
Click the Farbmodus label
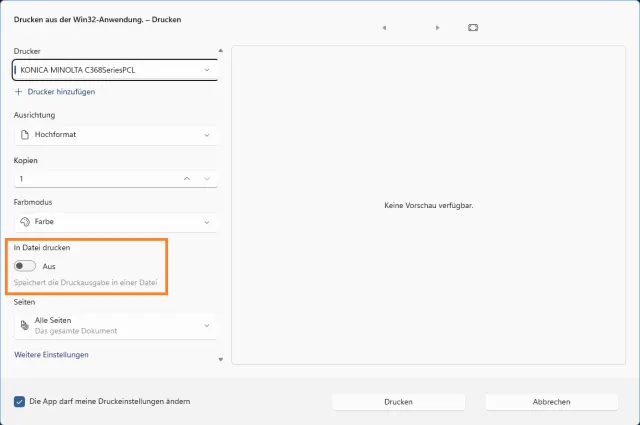(33, 202)
